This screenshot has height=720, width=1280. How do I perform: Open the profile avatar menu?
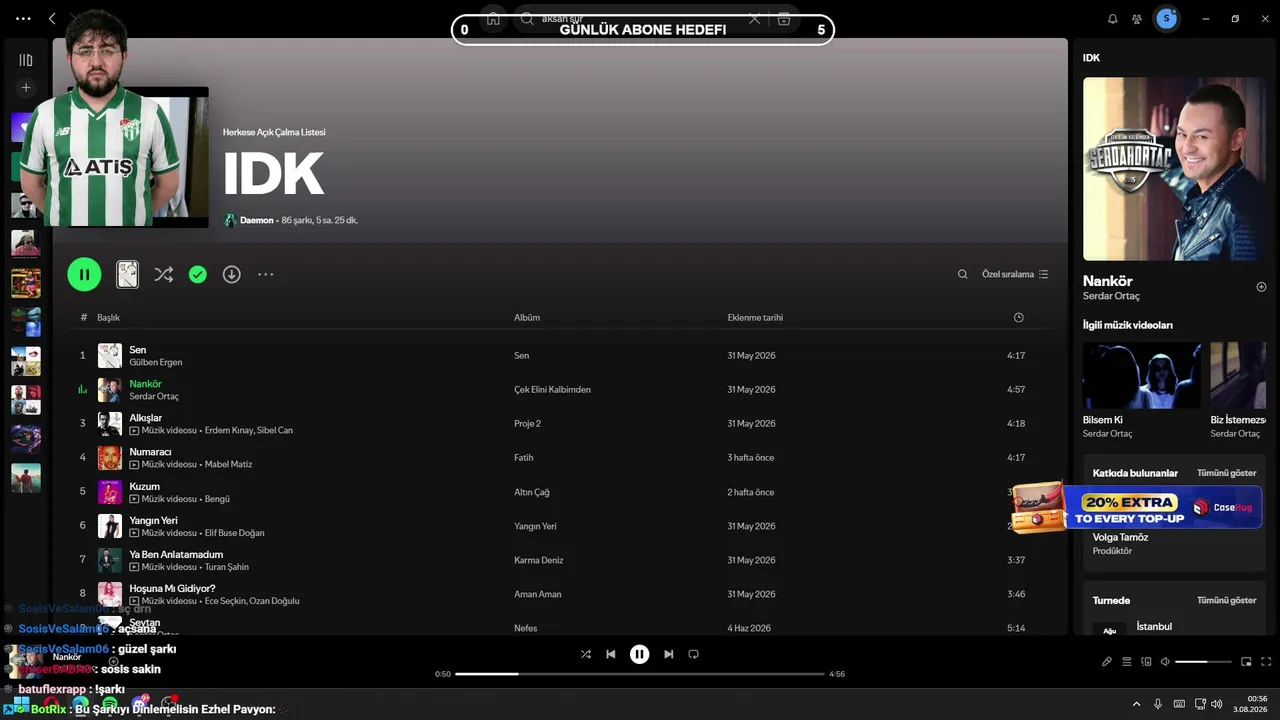click(1166, 19)
